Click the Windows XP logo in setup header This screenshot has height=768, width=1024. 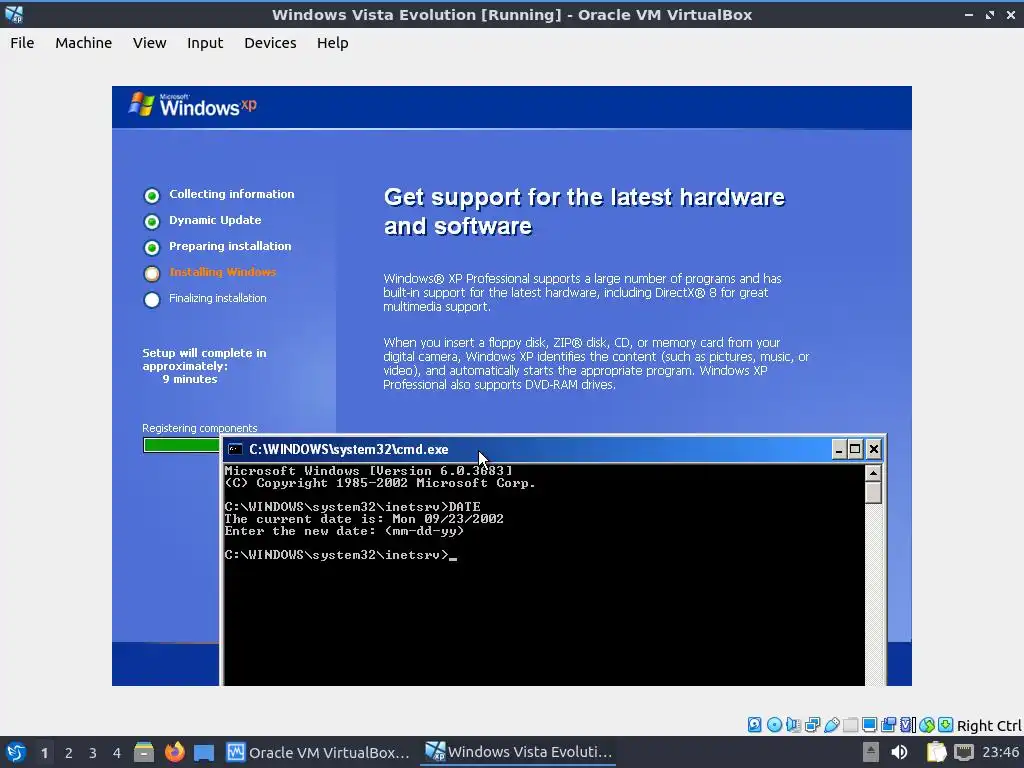[x=193, y=105]
